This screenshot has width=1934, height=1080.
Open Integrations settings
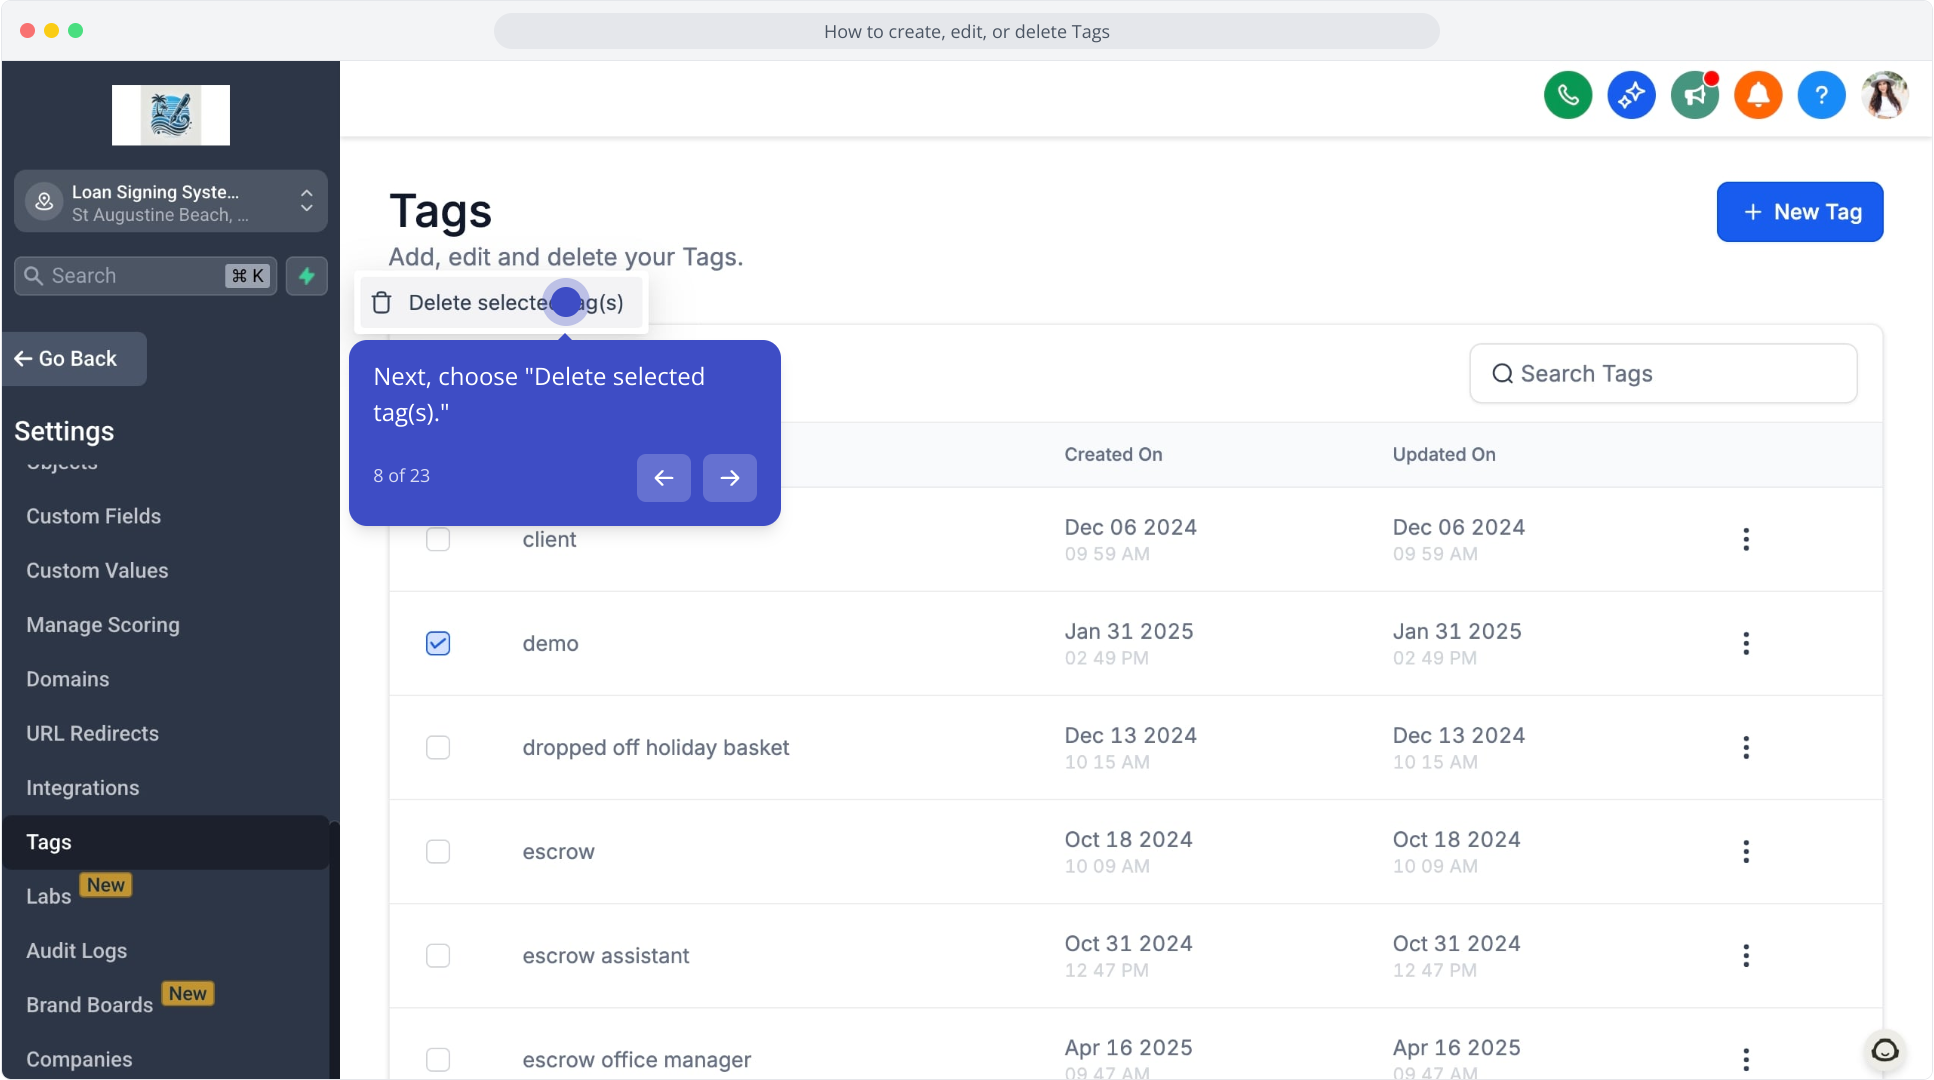[x=83, y=788]
